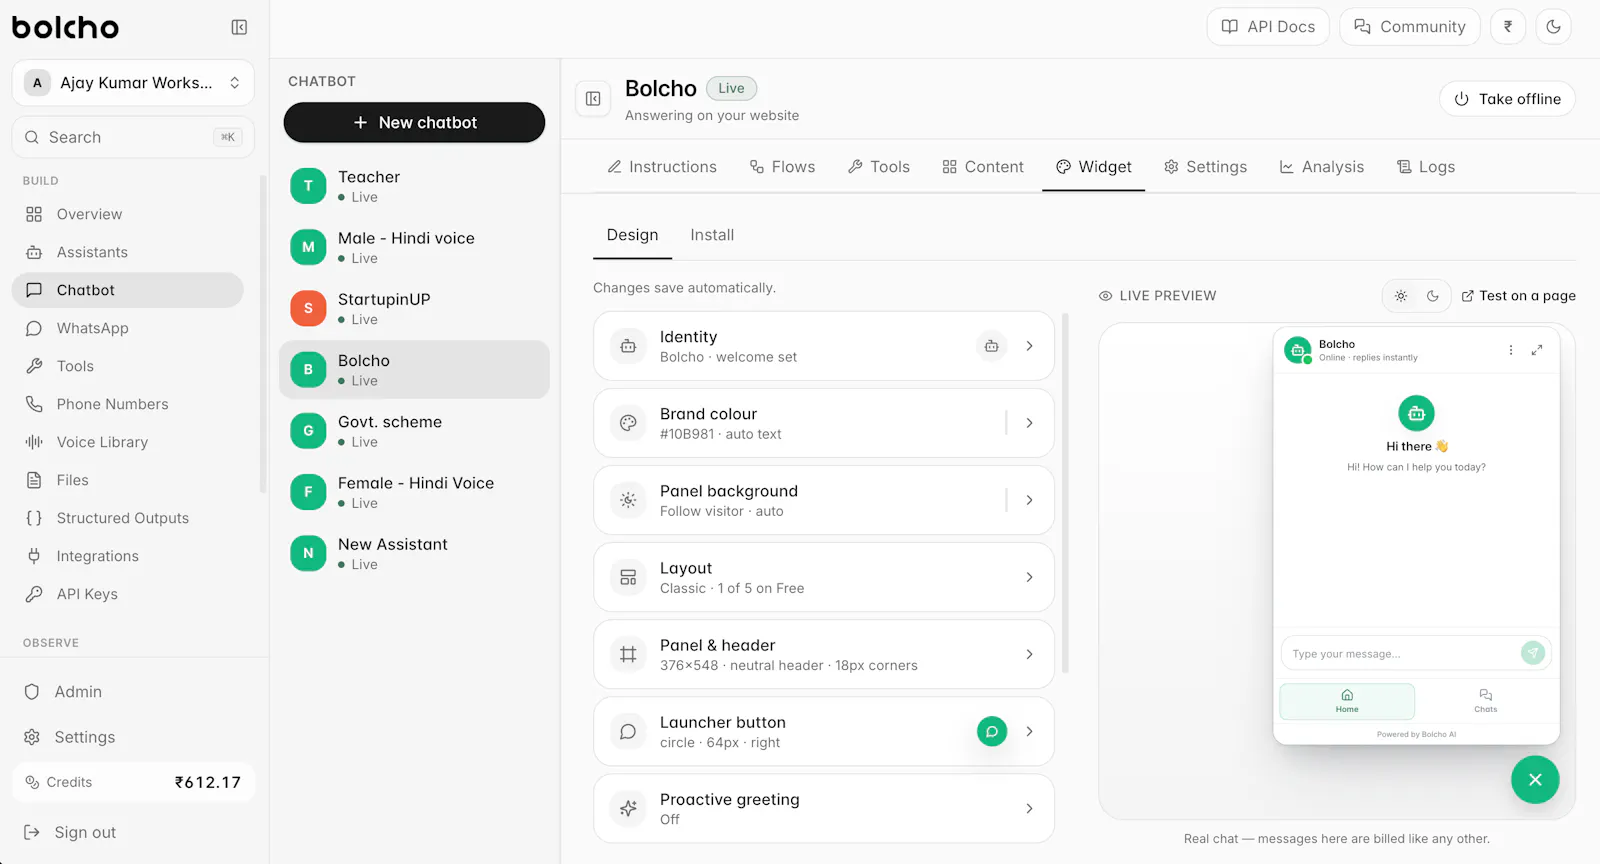Select Chatbot in the sidebar
The width and height of the screenshot is (1600, 864).
[x=127, y=290]
